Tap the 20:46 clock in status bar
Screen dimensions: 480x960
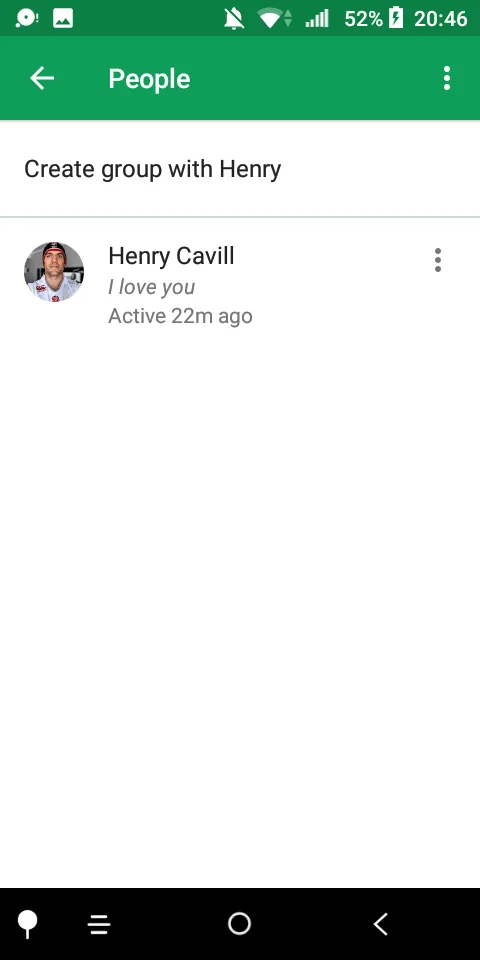pyautogui.click(x=441, y=18)
